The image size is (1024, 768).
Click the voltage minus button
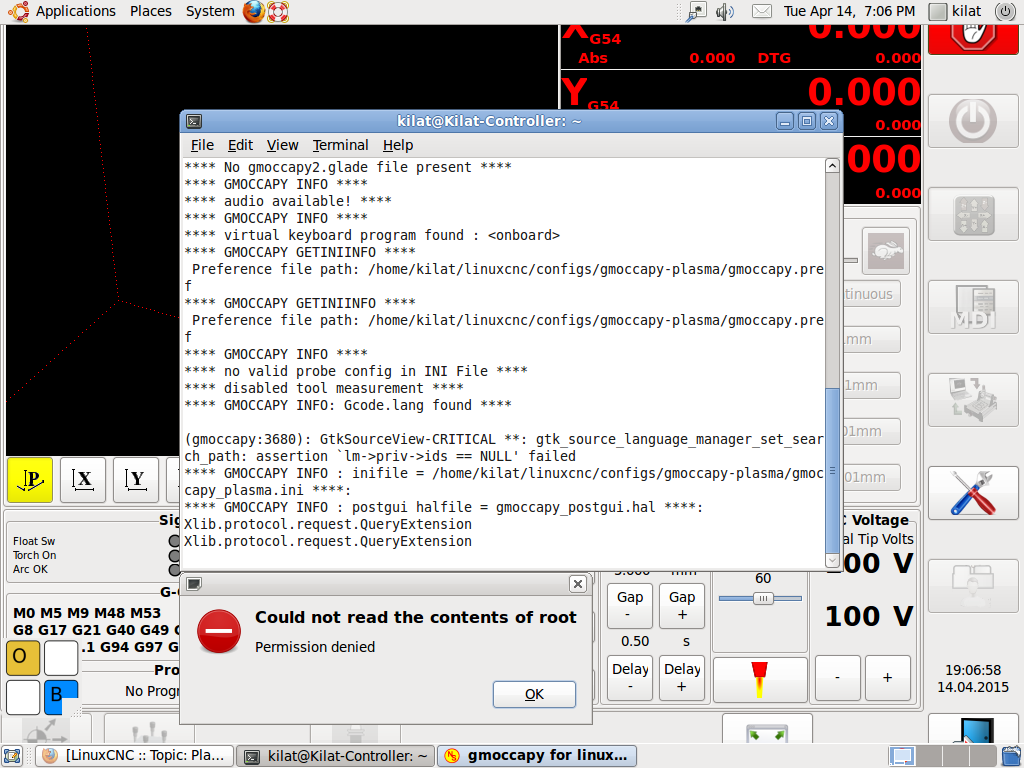coord(837,678)
